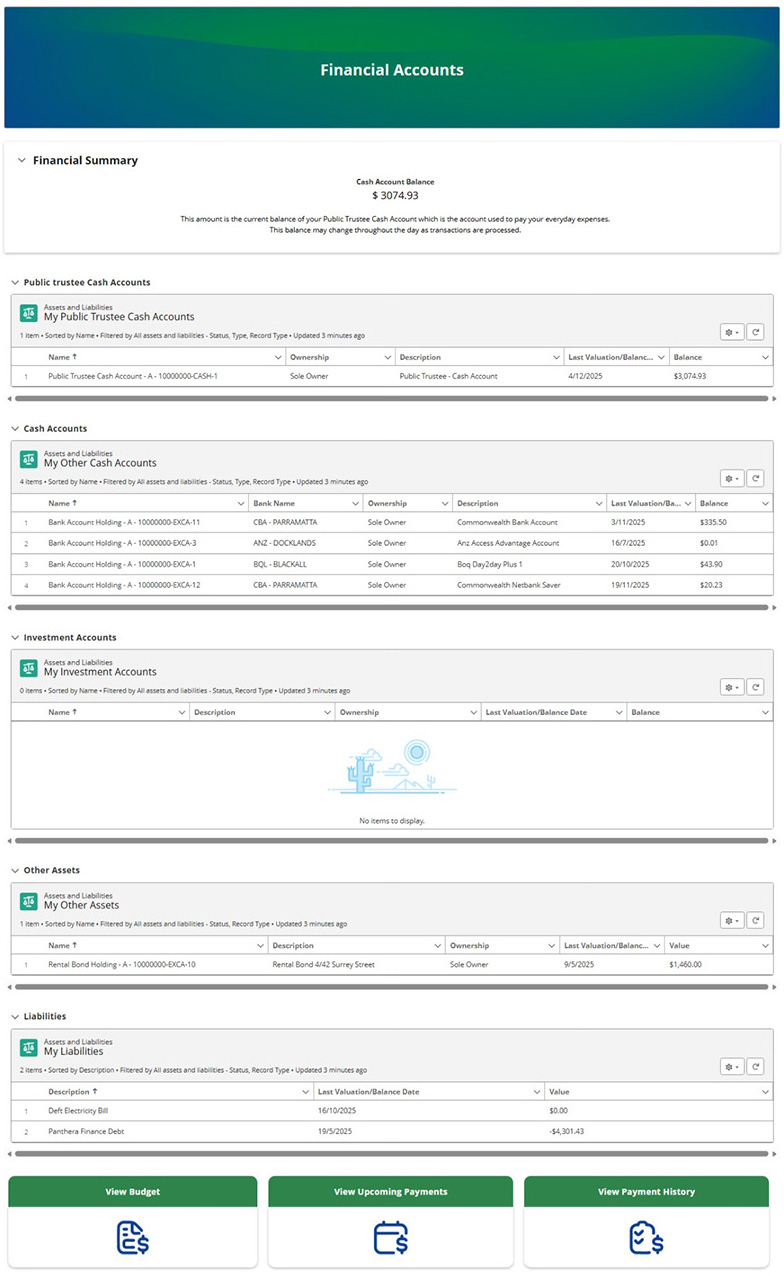This screenshot has height=1276, width=784.
Task: Open Bank Account Holding 10000000-EXCA-12 record
Action: (124, 585)
